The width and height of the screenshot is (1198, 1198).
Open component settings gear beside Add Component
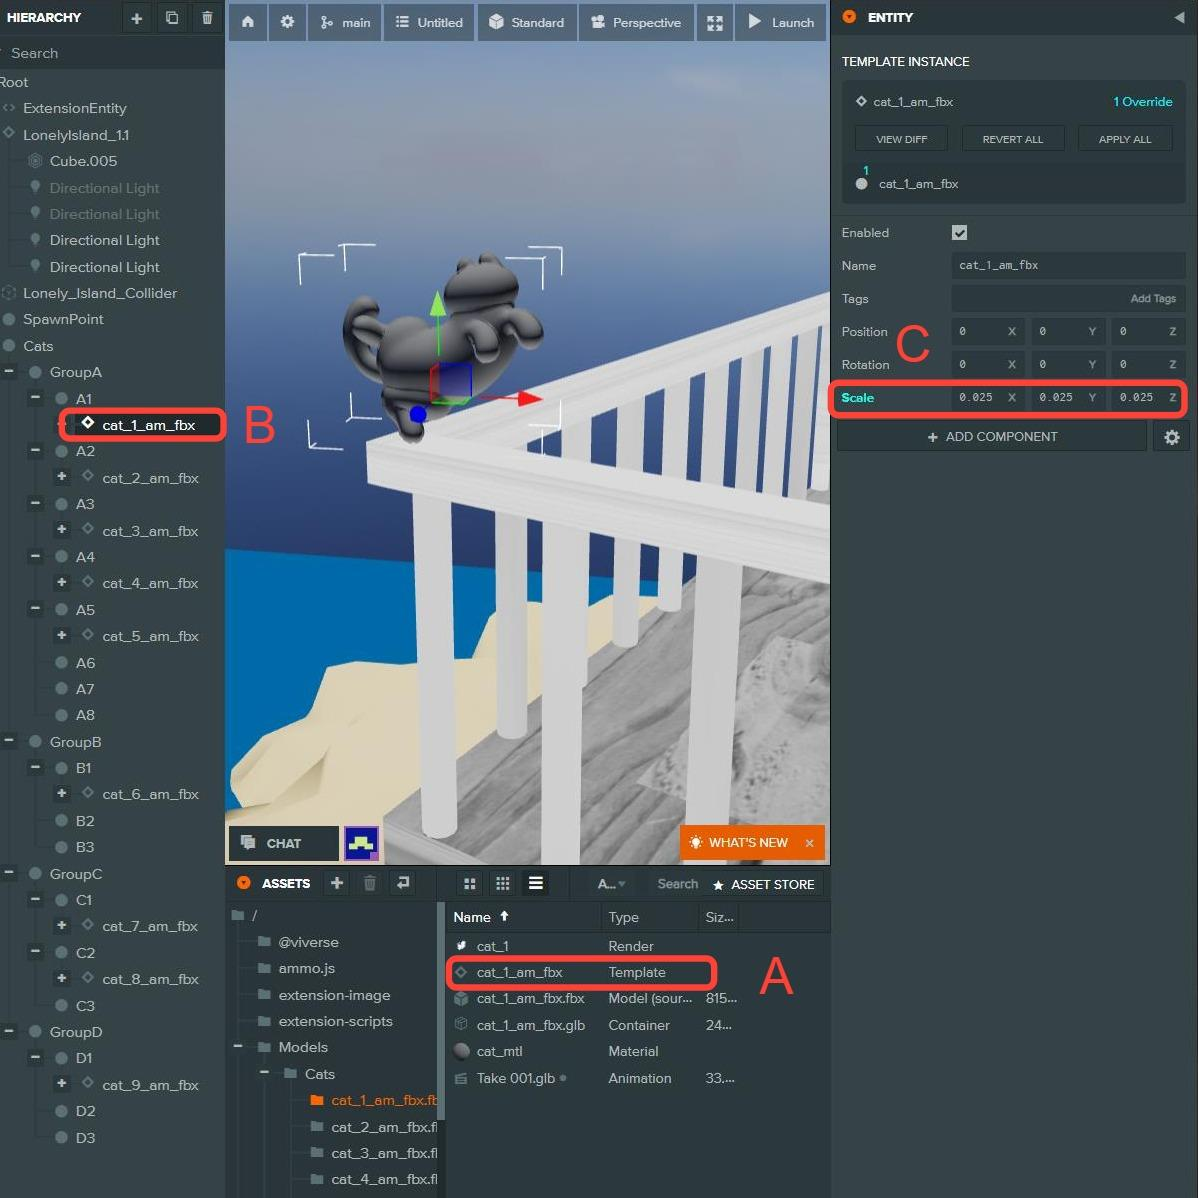click(1171, 437)
